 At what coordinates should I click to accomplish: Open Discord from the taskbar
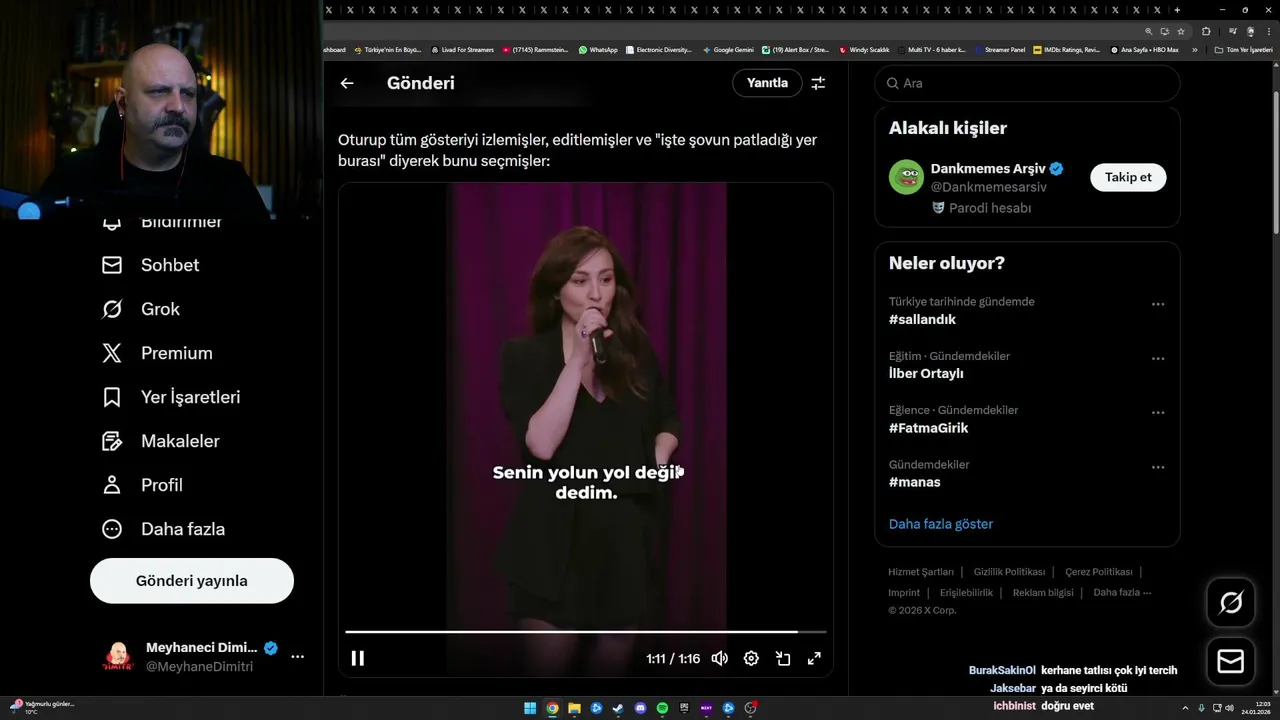pos(640,708)
